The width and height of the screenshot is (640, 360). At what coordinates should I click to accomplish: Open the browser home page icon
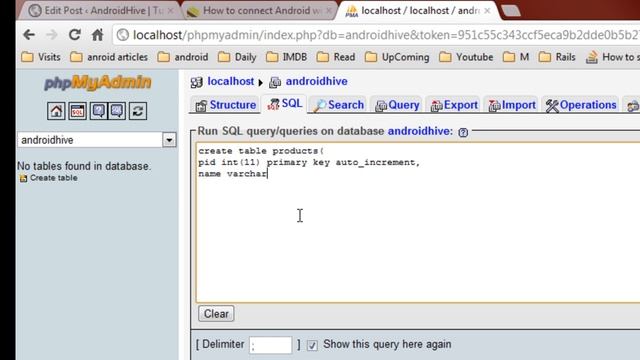coord(97,35)
